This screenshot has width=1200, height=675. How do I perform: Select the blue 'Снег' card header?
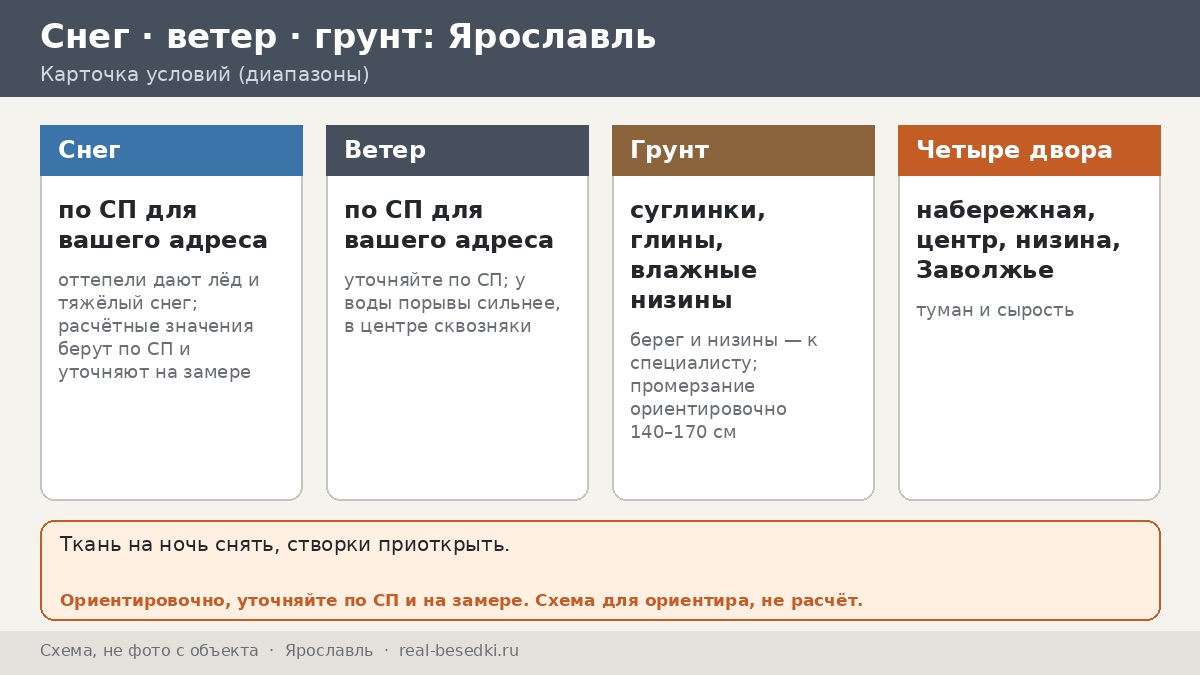171,150
